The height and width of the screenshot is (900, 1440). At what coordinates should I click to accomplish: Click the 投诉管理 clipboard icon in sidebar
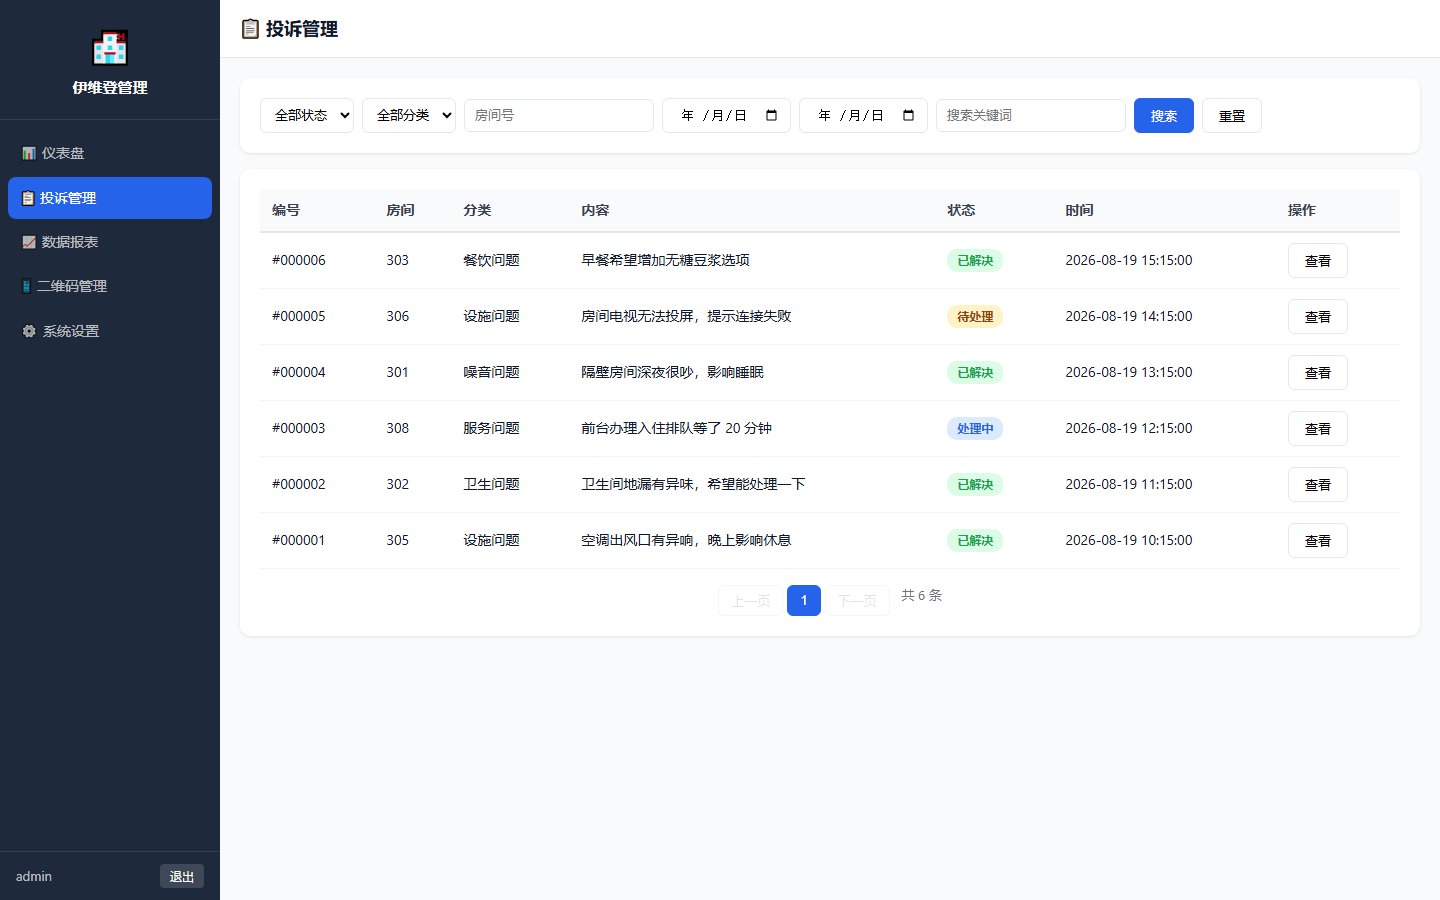click(28, 198)
